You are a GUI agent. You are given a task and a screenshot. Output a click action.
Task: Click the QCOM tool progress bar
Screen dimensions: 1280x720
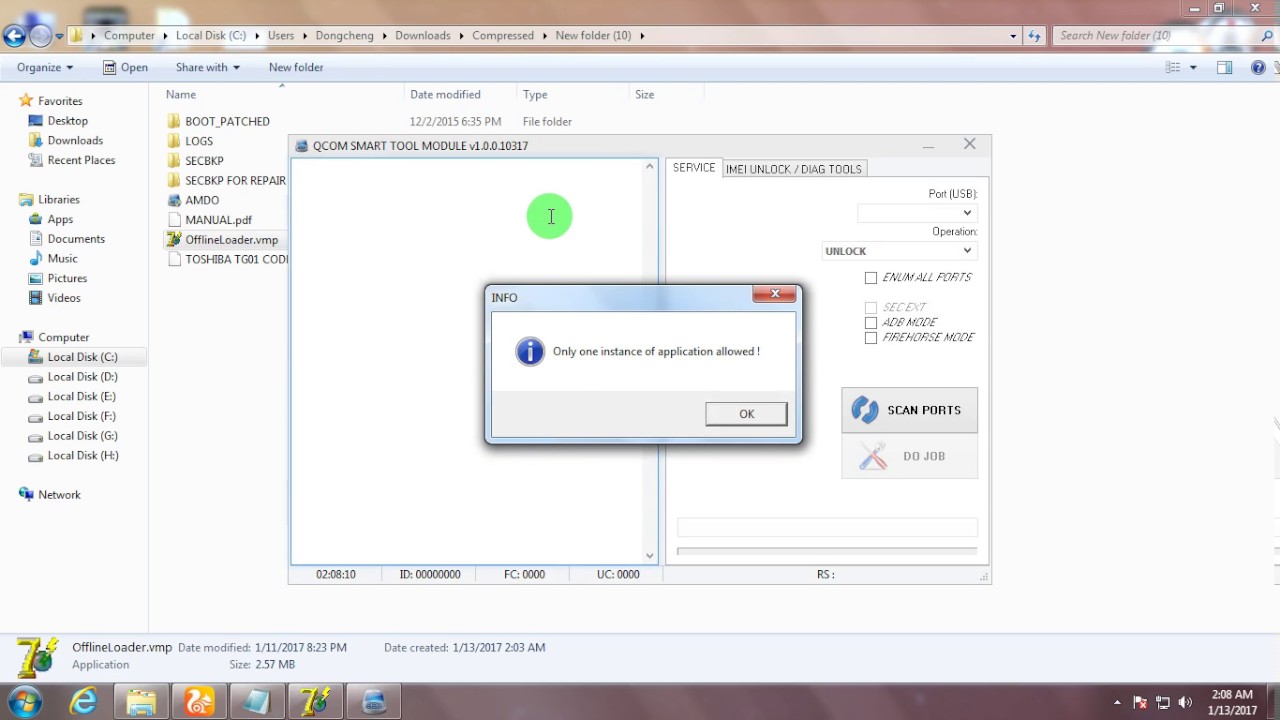pyautogui.click(x=827, y=551)
